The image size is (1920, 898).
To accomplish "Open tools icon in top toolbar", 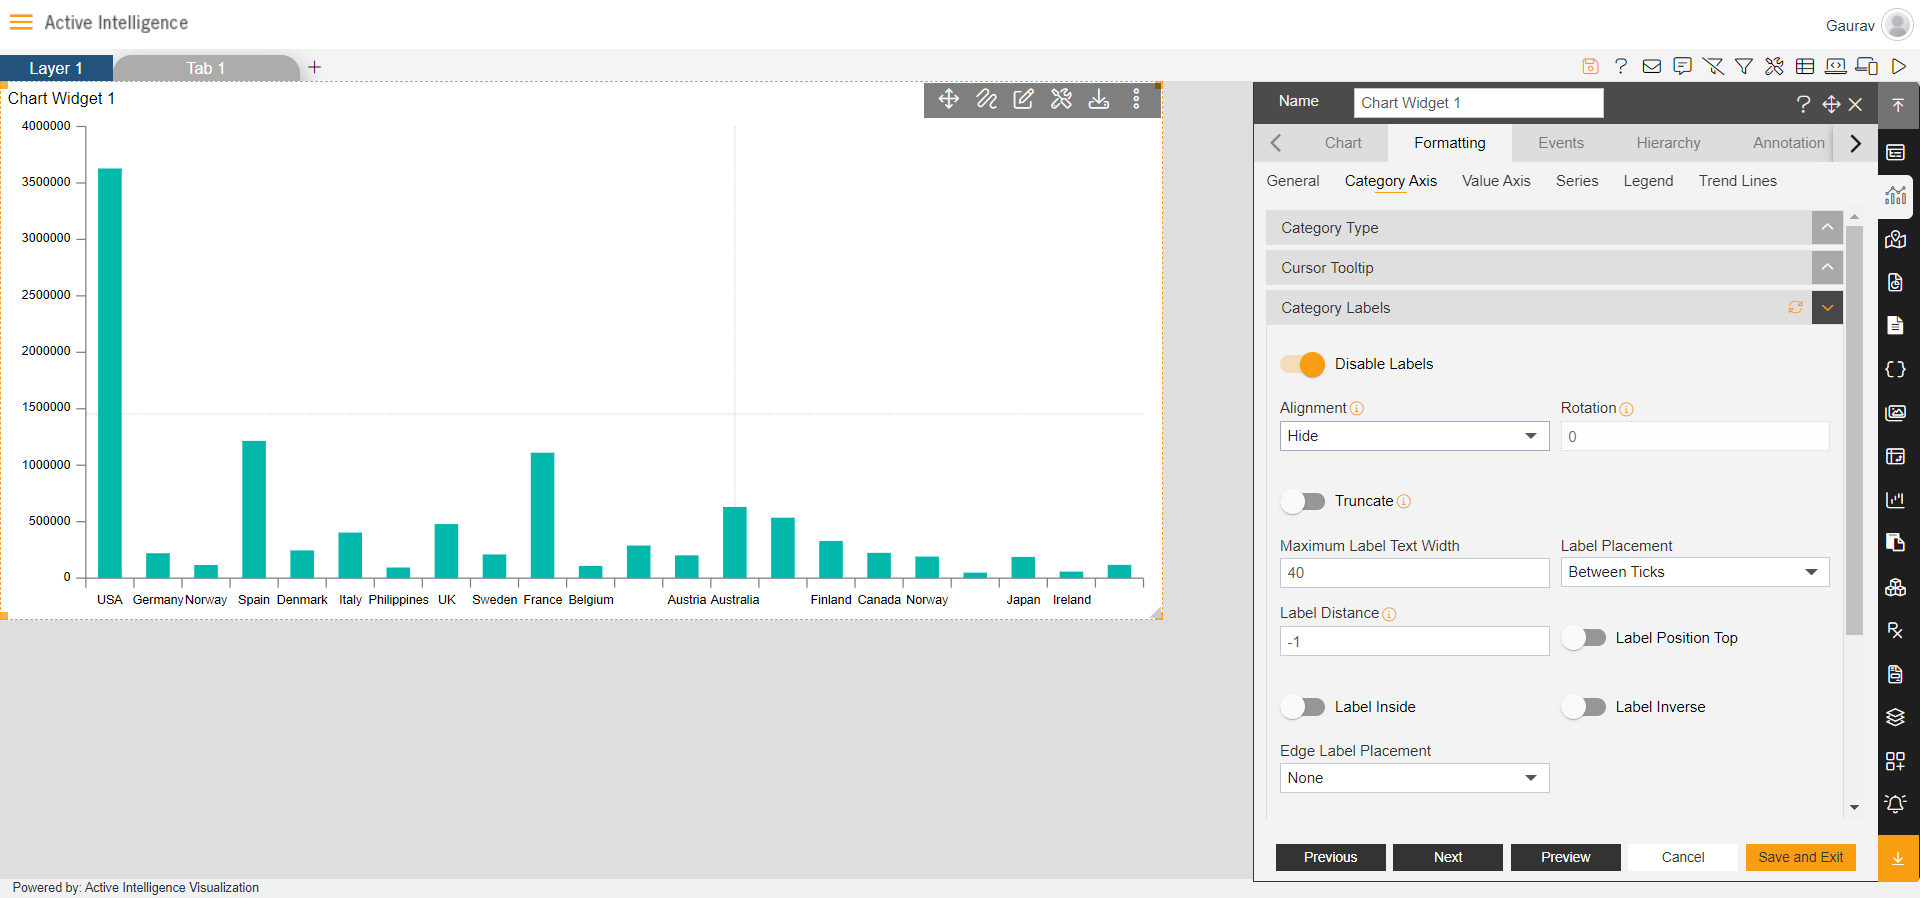I will click(x=1774, y=66).
